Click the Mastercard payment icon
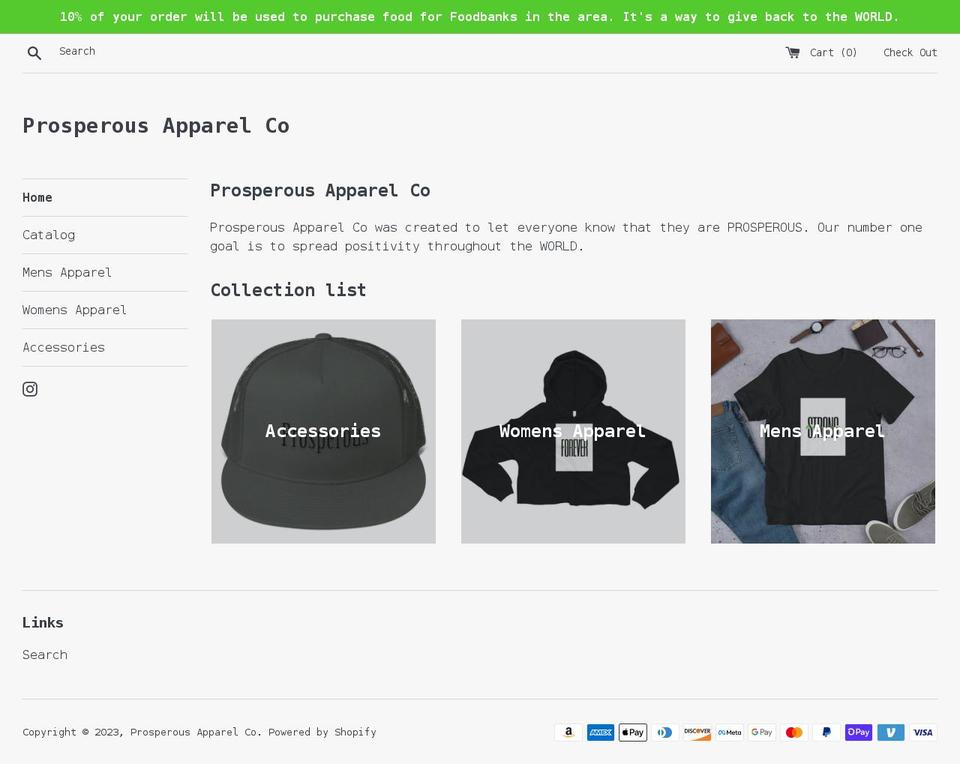This screenshot has width=960, height=764. pyautogui.click(x=794, y=732)
